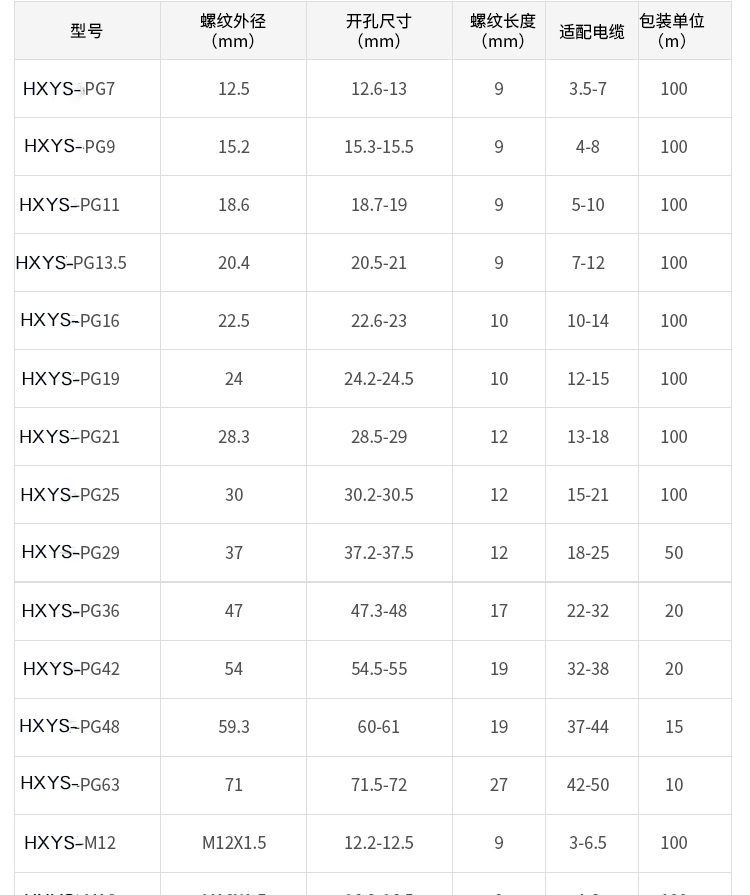Click the 50 packaging value for PG29

(x=674, y=553)
